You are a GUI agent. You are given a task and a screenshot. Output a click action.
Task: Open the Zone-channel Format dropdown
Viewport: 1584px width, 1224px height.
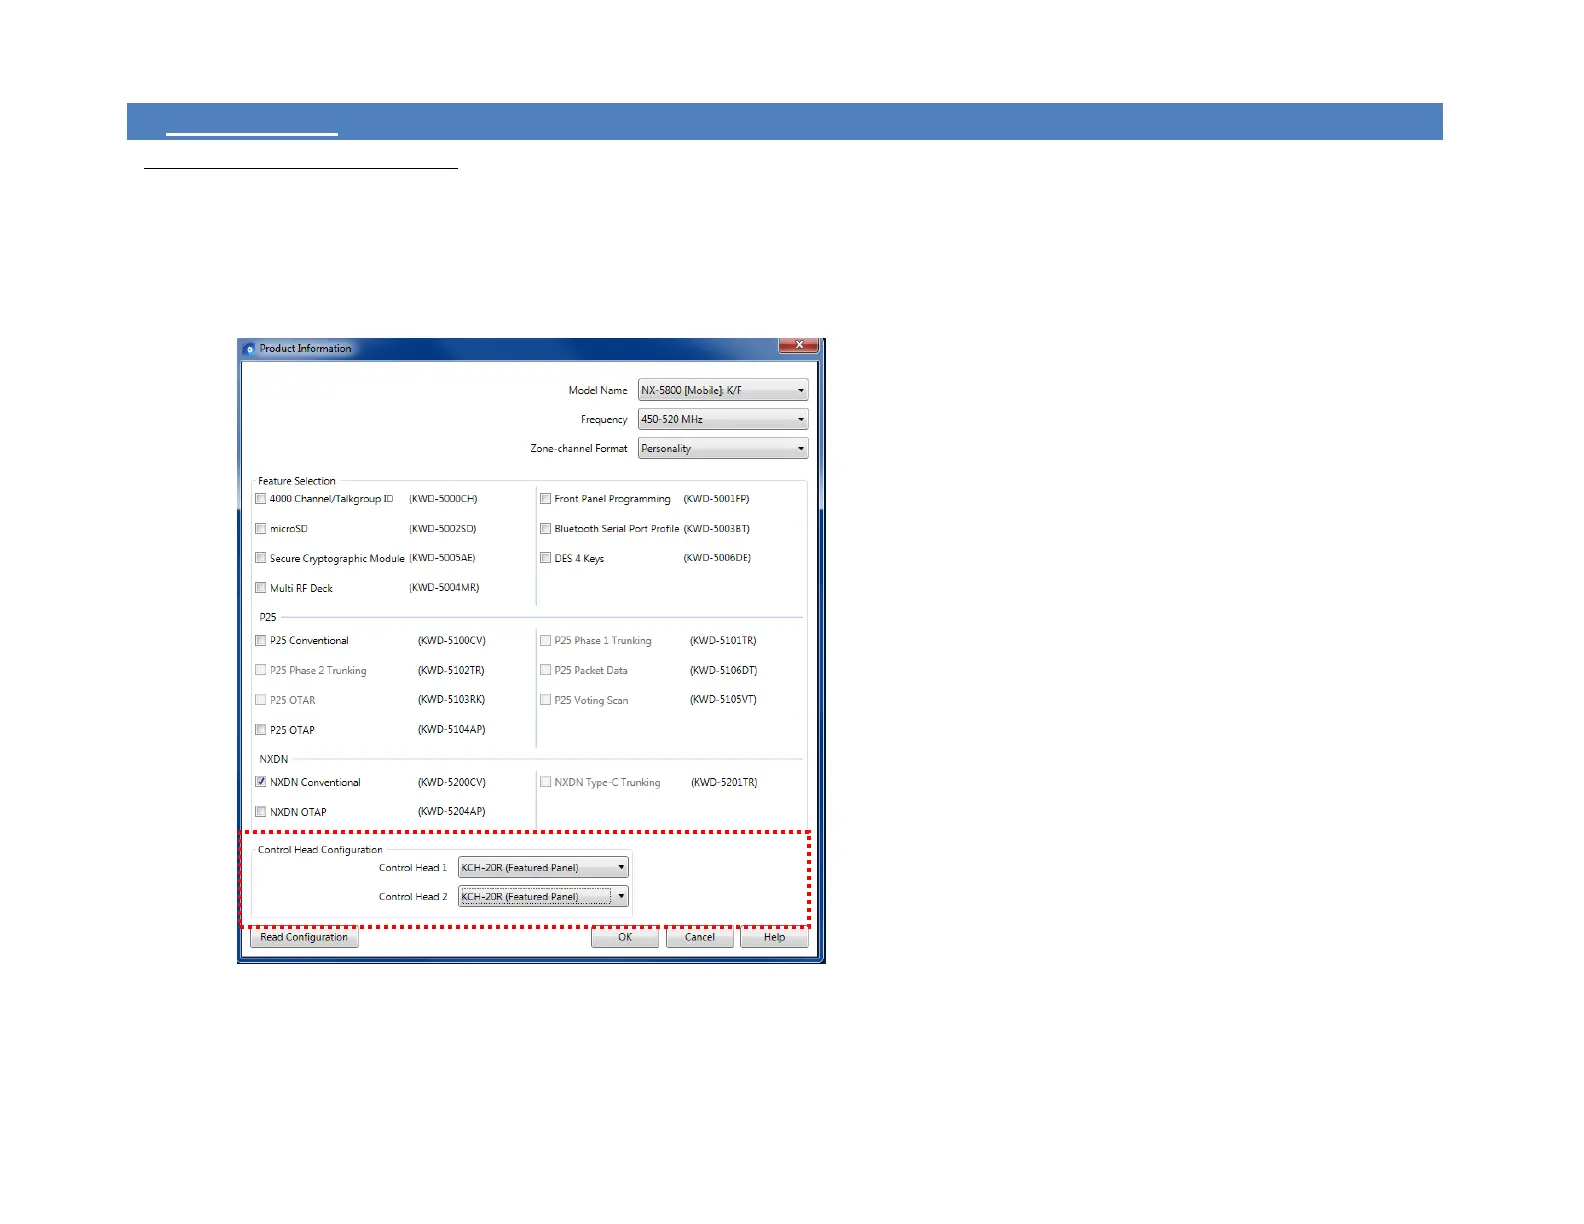click(x=723, y=448)
